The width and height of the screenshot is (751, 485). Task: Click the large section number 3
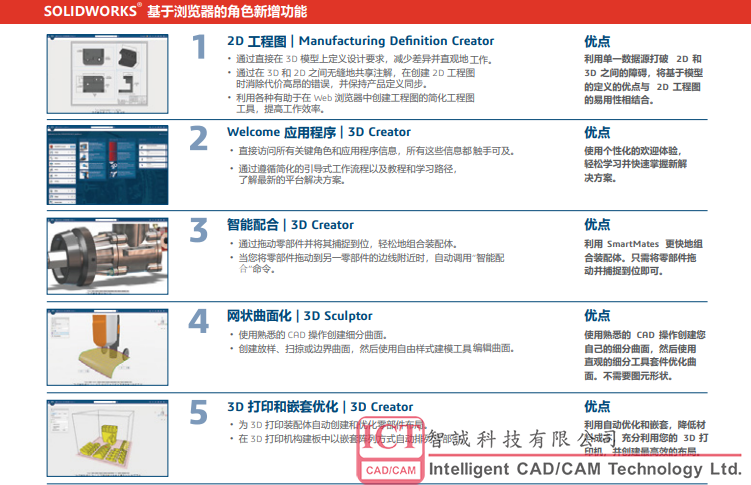199,231
